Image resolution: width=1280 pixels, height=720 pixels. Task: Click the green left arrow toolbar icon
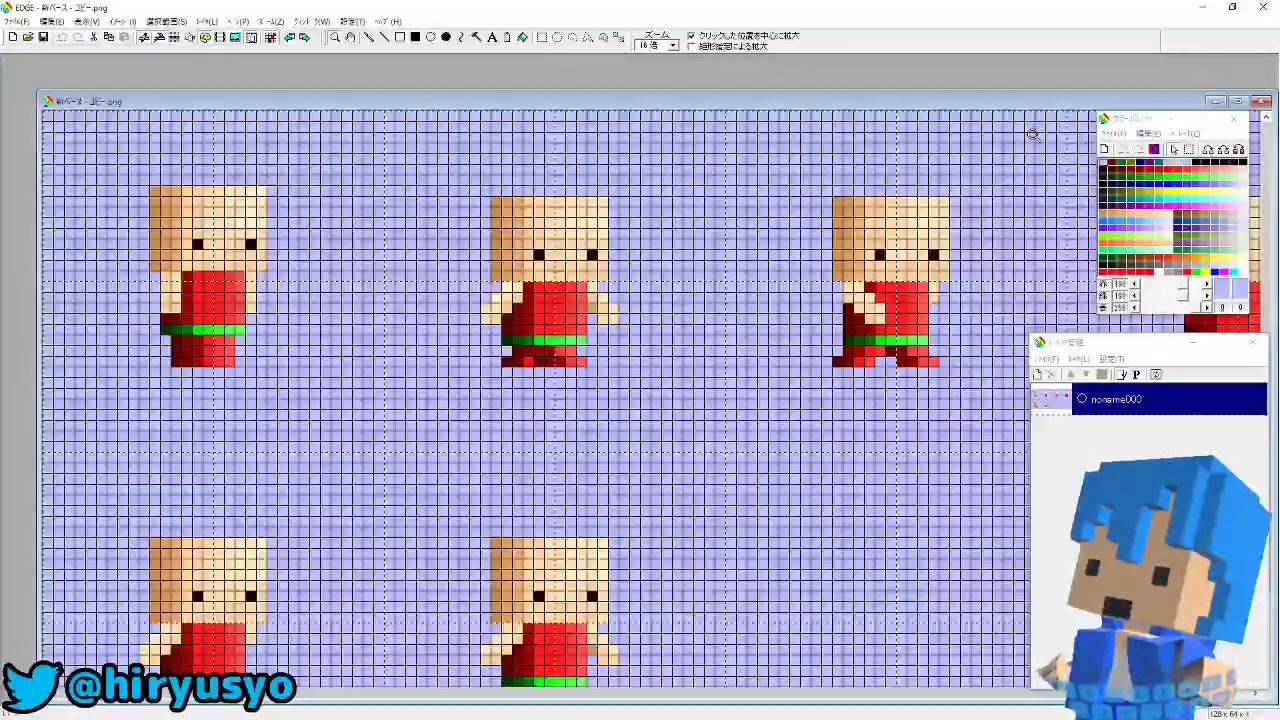point(289,37)
